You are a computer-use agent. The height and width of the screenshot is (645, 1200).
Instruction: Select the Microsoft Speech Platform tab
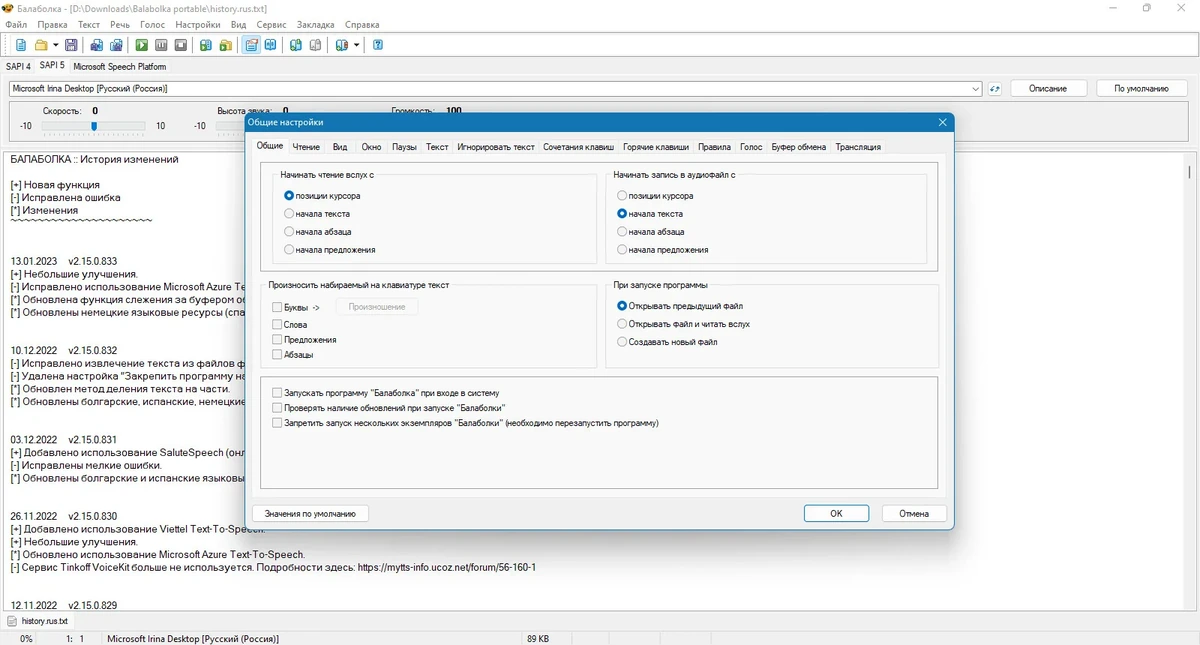tap(120, 66)
